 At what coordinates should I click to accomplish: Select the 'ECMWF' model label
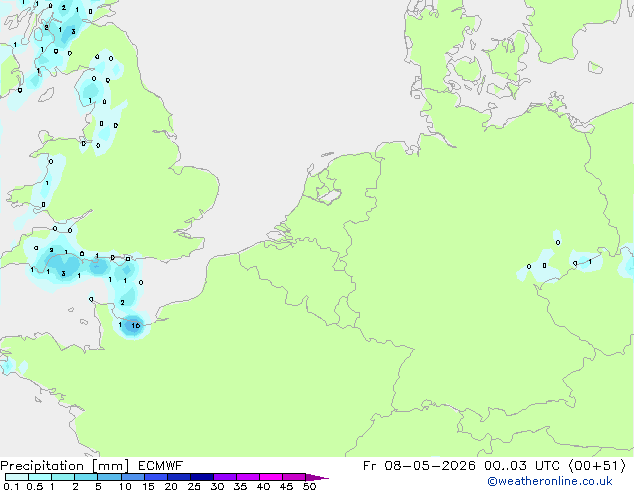coord(161,466)
